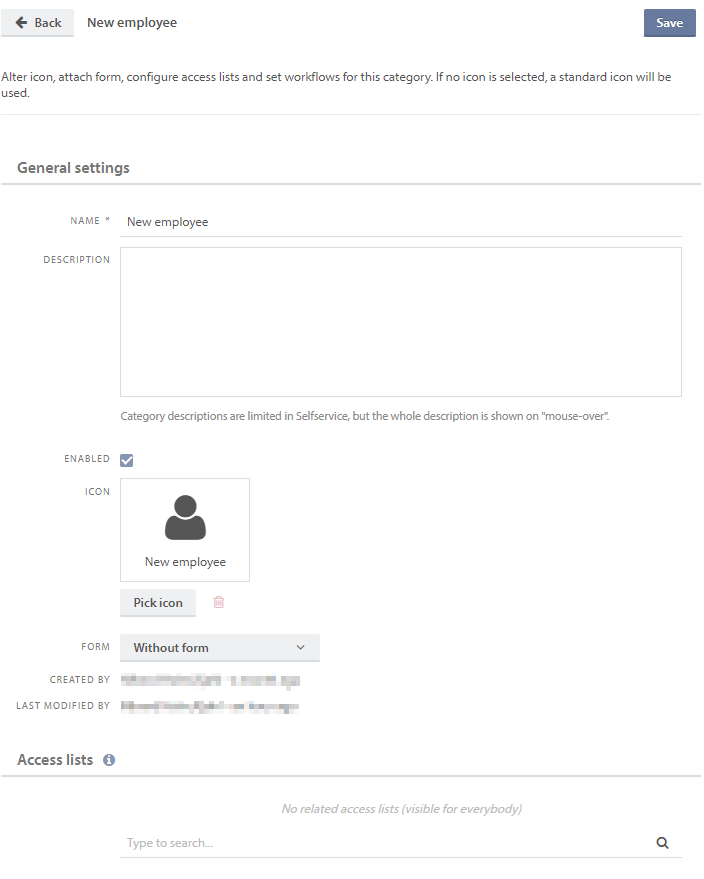Click the magnifier search icon
704x879 pixels.
[662, 843]
